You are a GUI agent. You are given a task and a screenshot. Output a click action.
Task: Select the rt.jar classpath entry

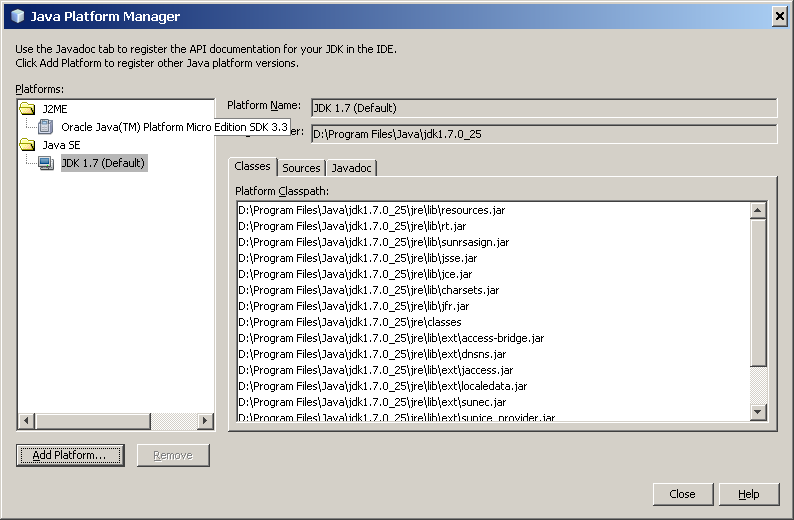pos(352,226)
